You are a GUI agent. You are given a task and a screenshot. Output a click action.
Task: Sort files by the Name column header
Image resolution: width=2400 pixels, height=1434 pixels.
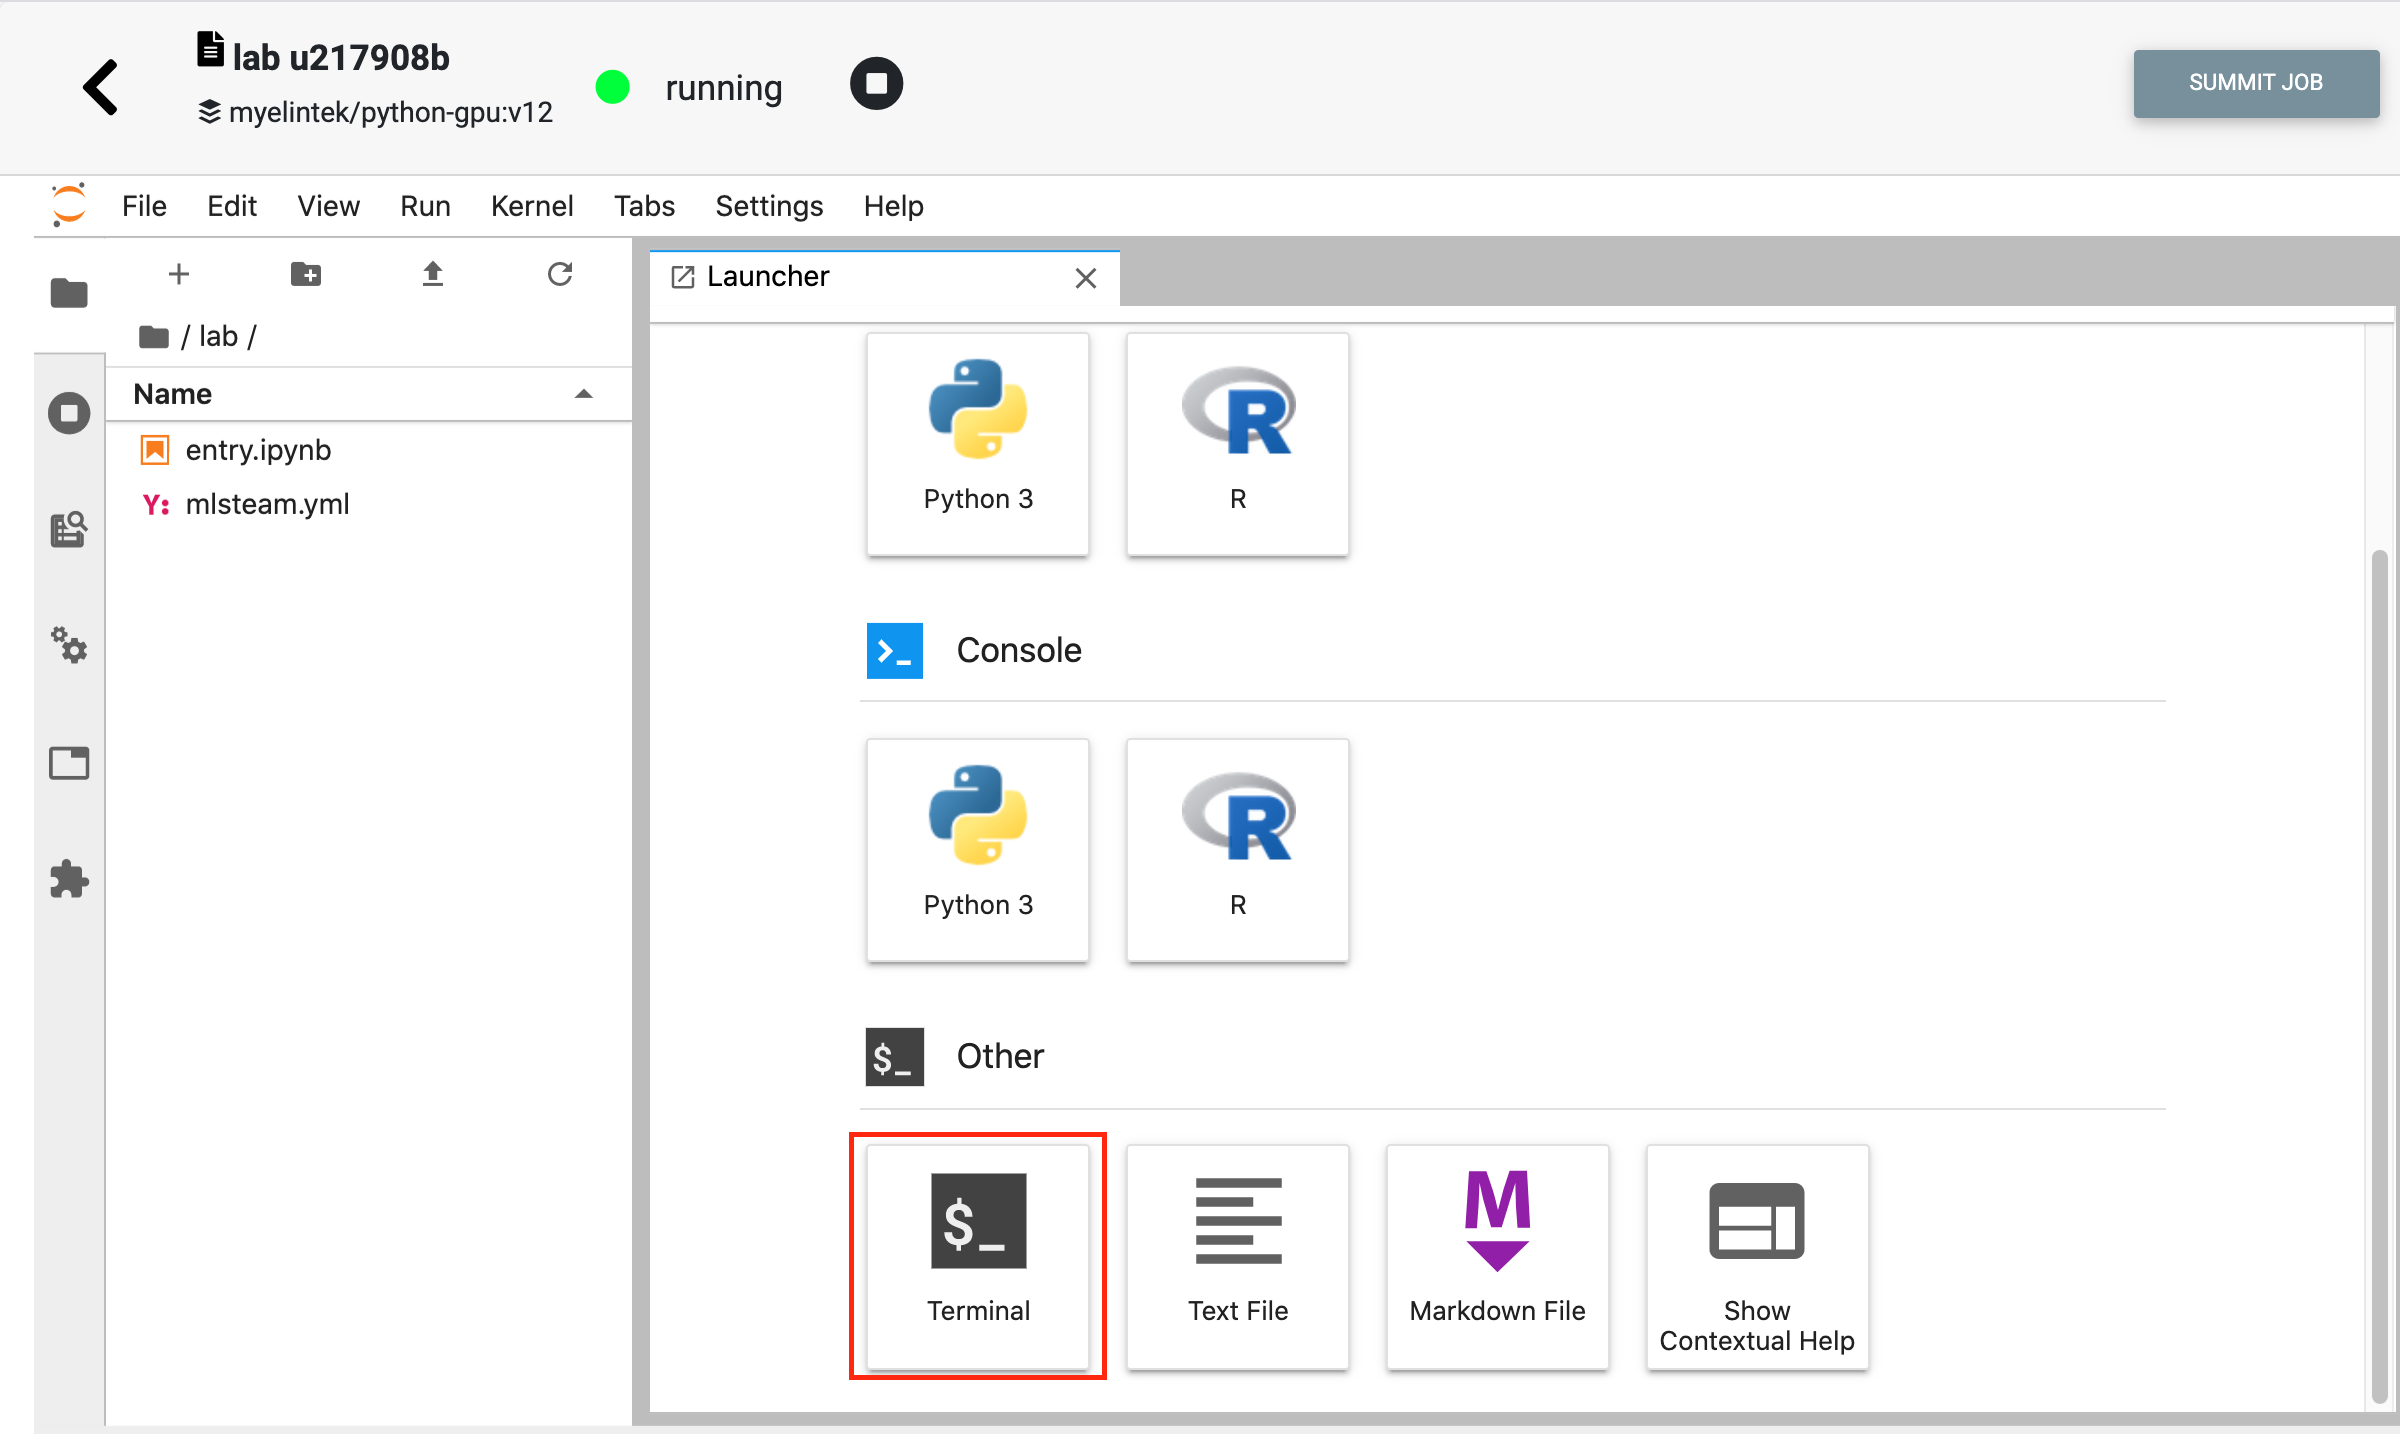(x=367, y=394)
